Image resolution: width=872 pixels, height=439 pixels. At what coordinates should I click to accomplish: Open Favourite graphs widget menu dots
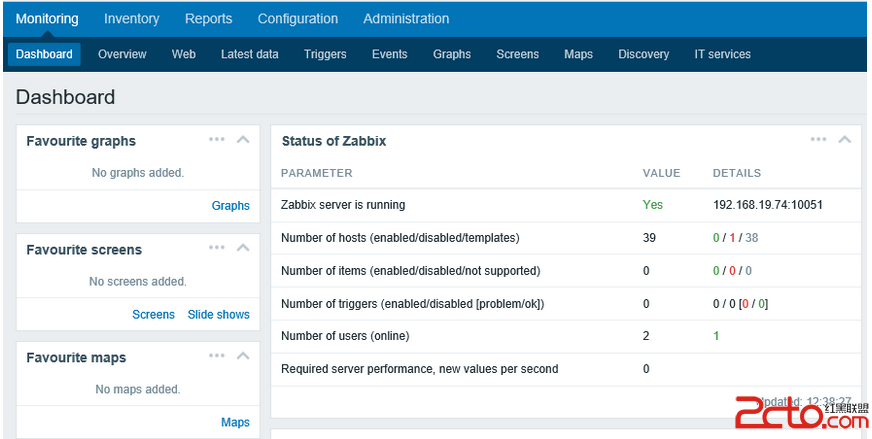click(217, 139)
